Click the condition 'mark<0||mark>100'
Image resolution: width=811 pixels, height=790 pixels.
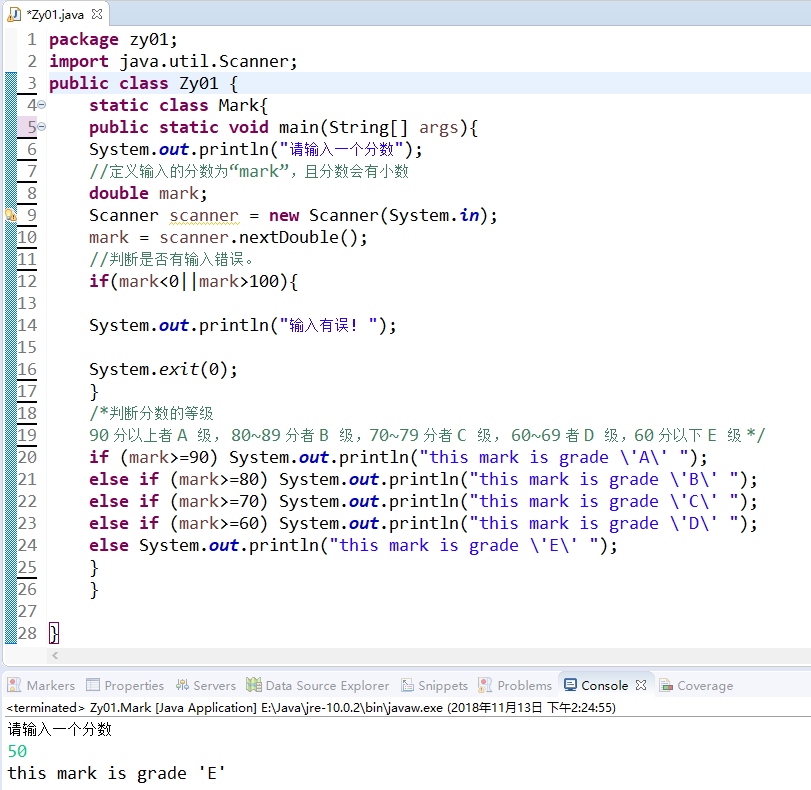tap(199, 281)
